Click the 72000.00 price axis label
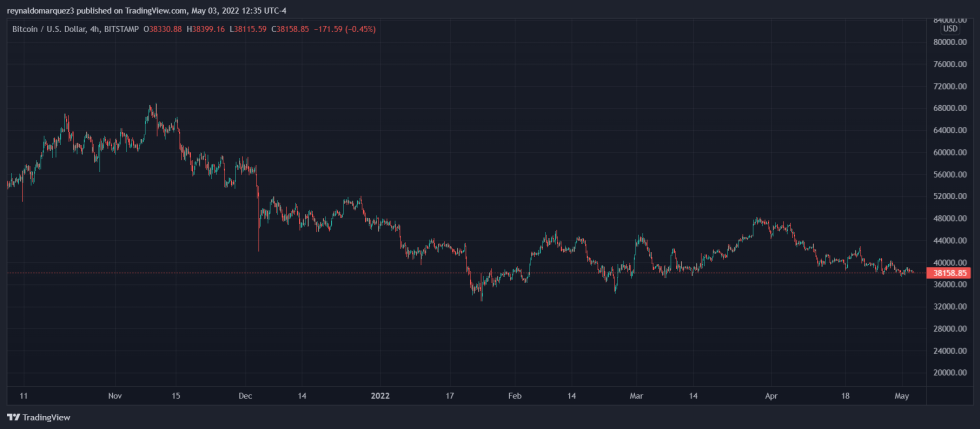Viewport: 980px width, 429px height. pos(950,86)
